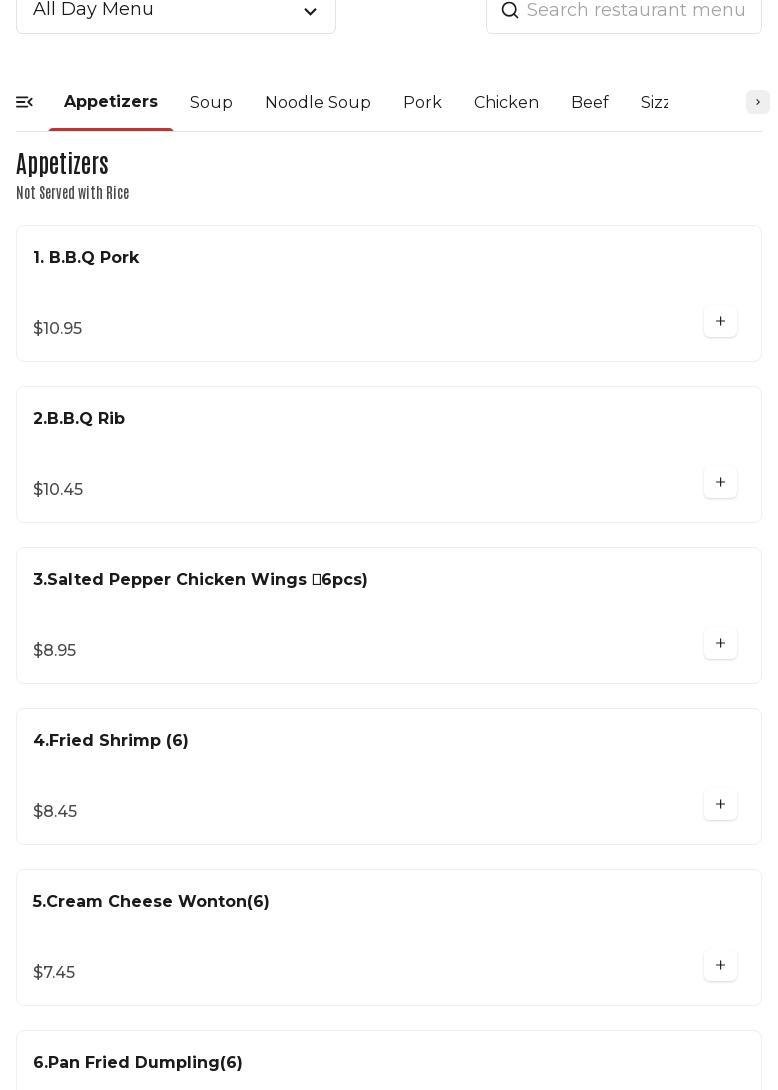Focus the search restaurant menu field
This screenshot has width=778, height=1090.
[x=637, y=11]
